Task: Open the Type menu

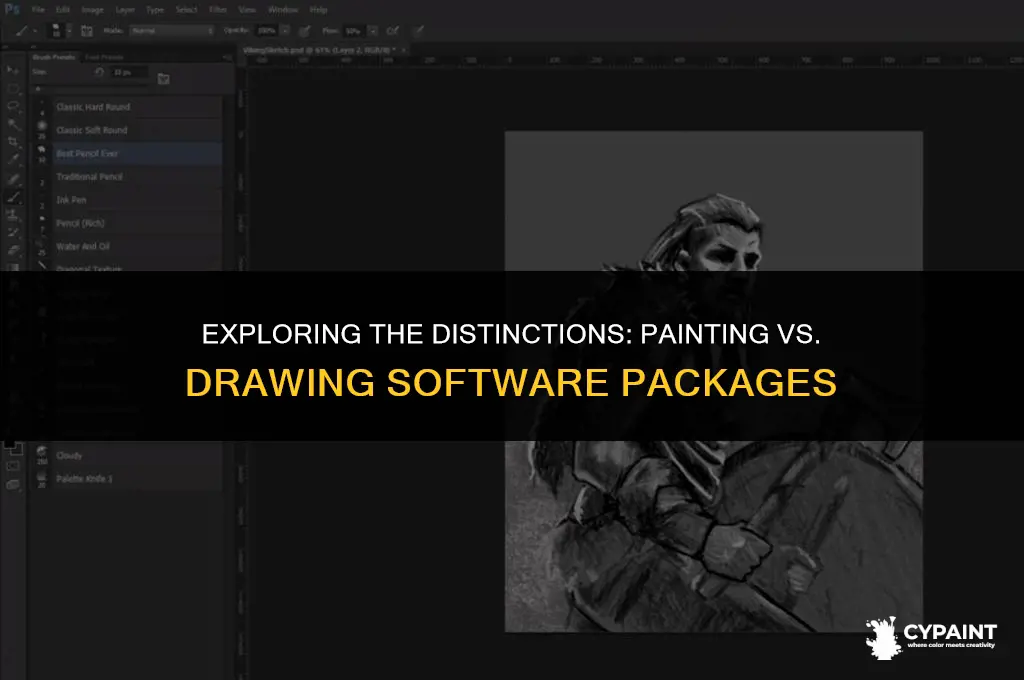Action: 155,10
